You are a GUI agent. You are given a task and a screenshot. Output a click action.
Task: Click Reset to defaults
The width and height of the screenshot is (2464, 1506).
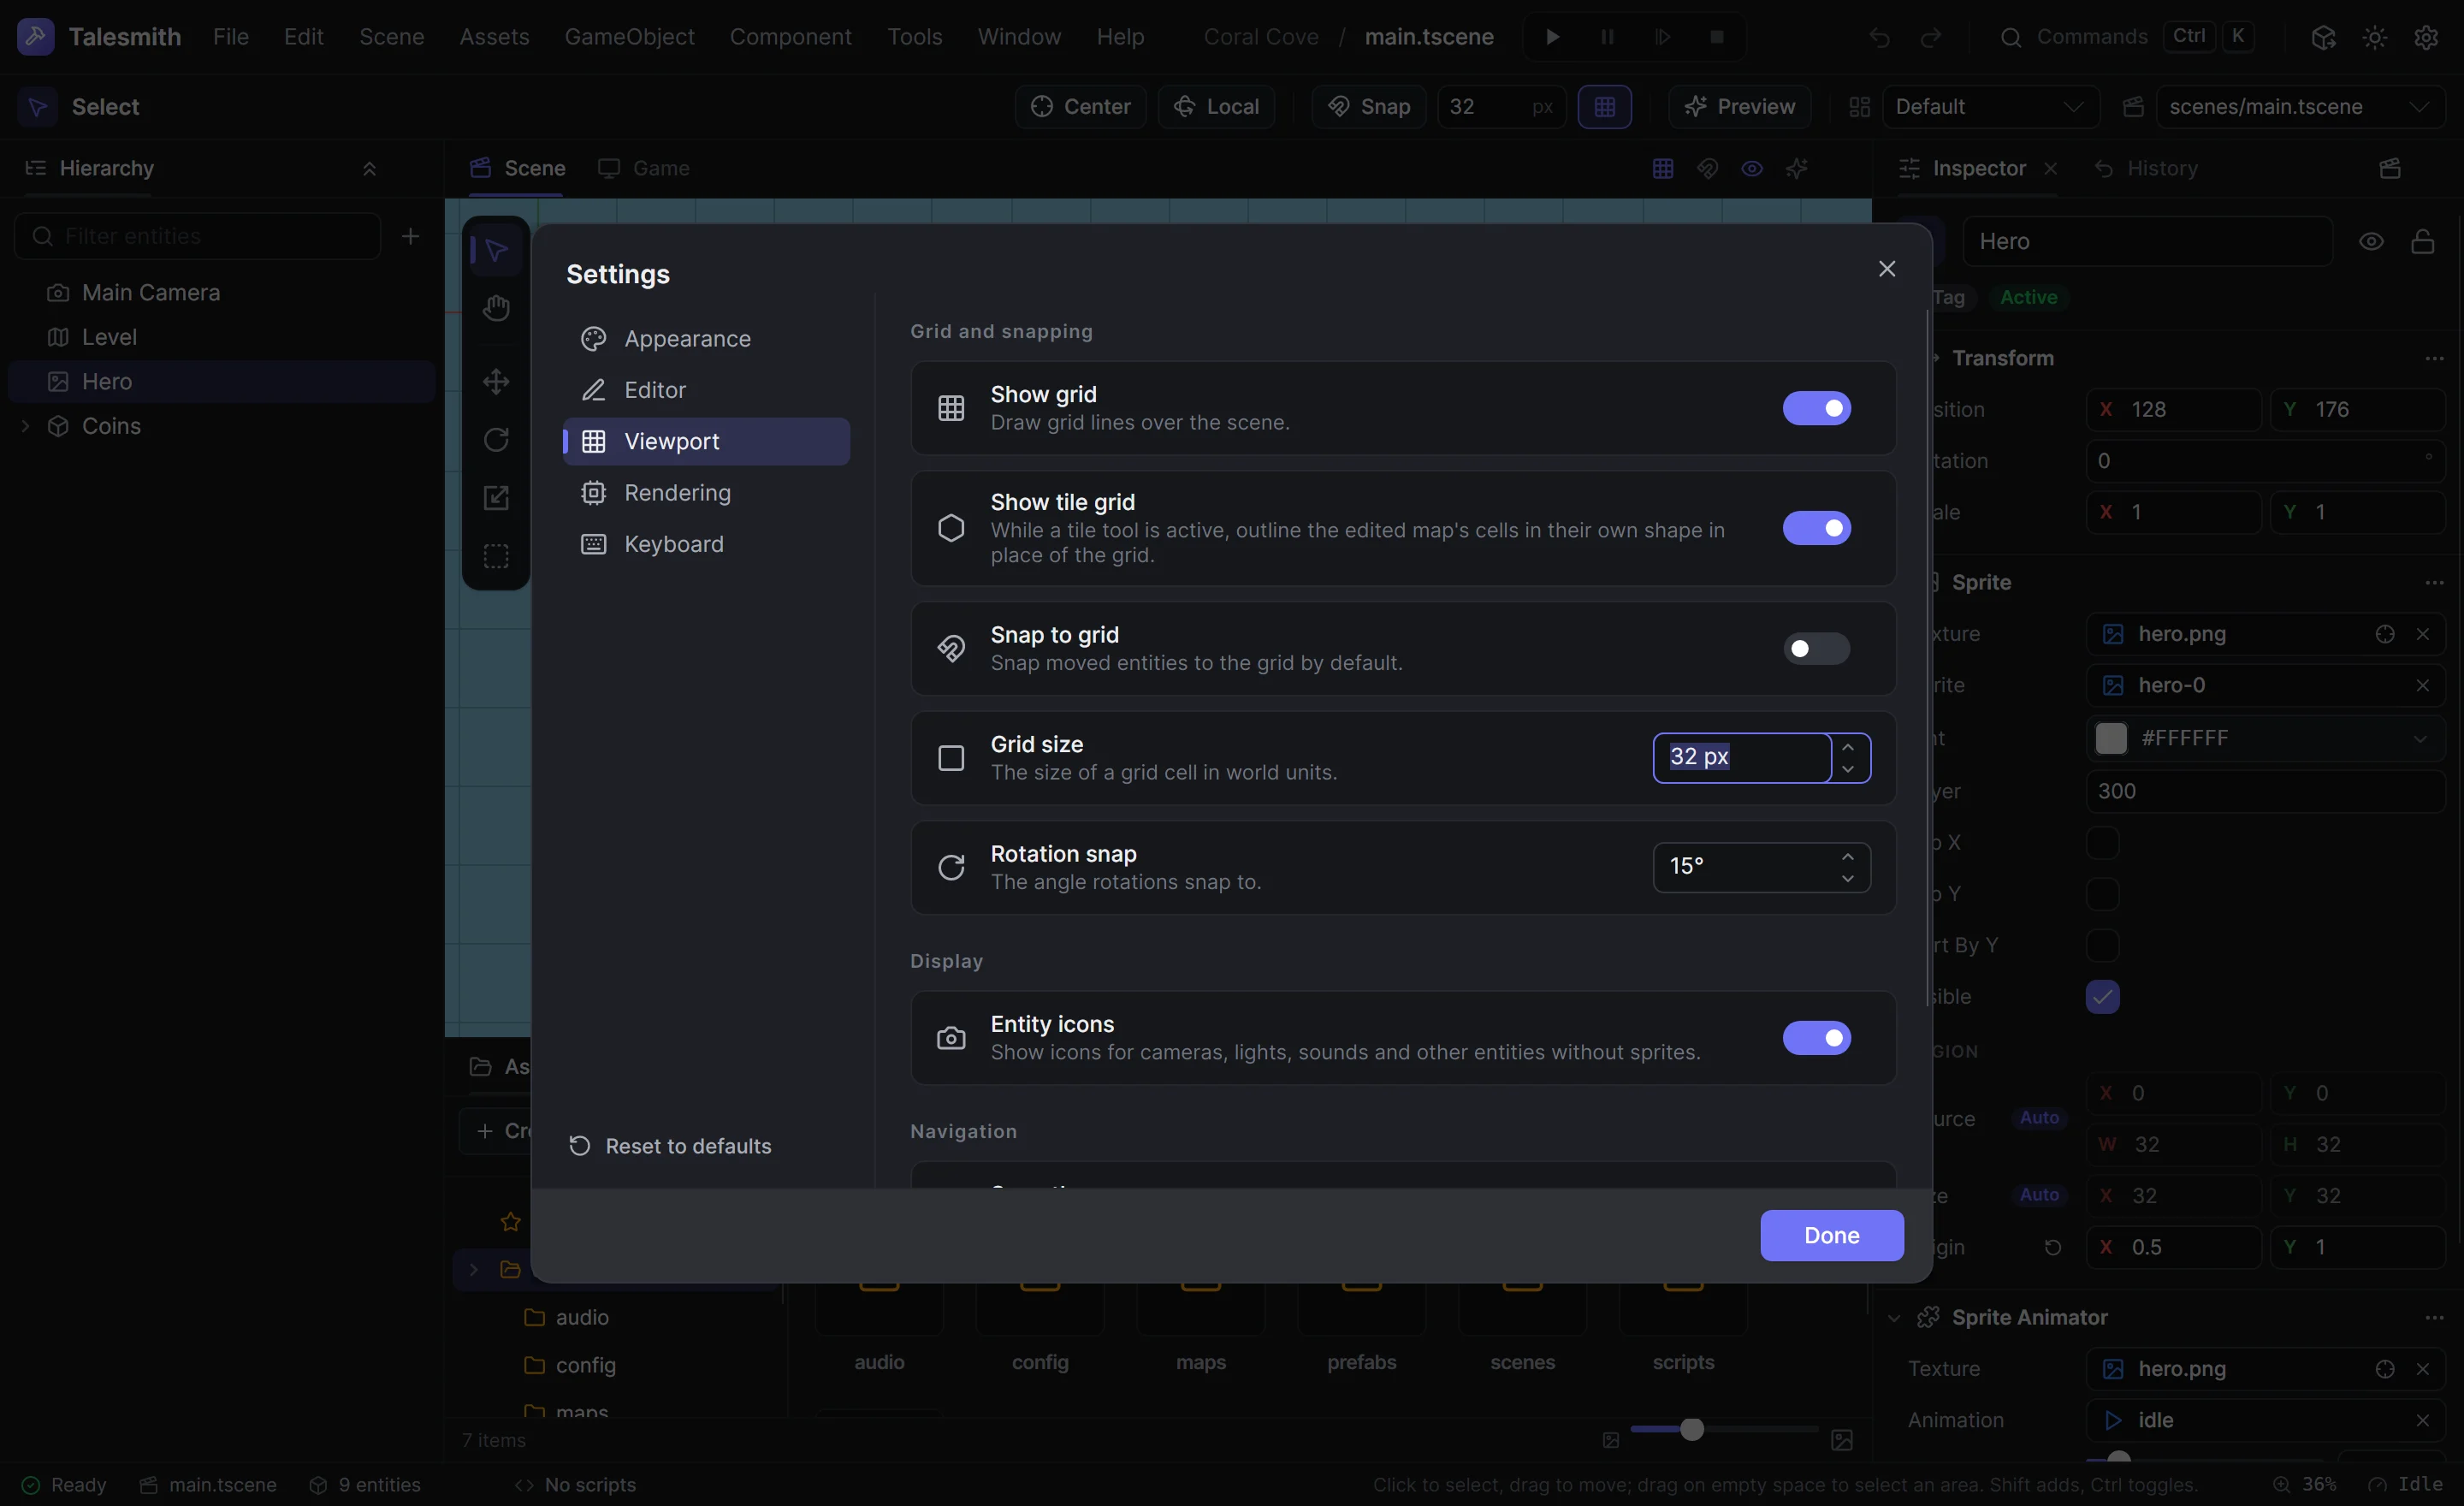coord(670,1146)
